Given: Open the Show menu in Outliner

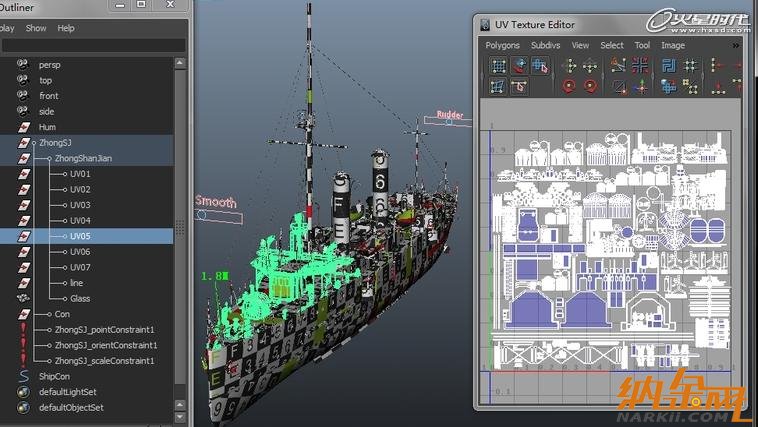Looking at the screenshot, I should 36,28.
